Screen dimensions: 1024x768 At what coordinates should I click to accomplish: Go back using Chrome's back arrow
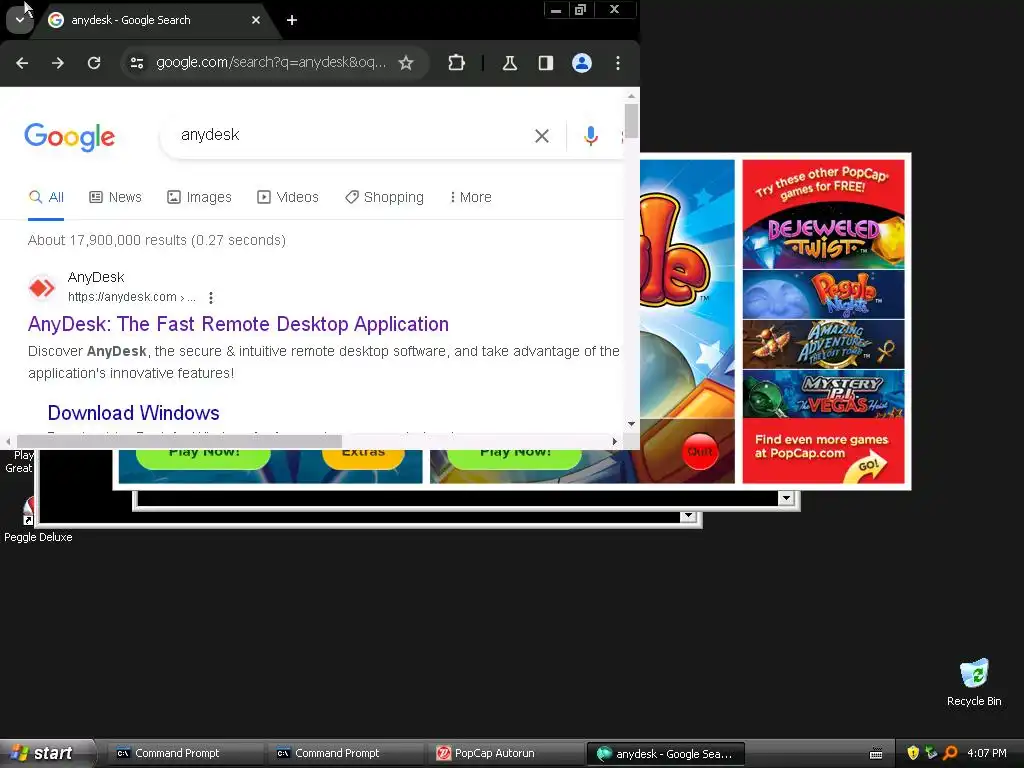coord(22,63)
